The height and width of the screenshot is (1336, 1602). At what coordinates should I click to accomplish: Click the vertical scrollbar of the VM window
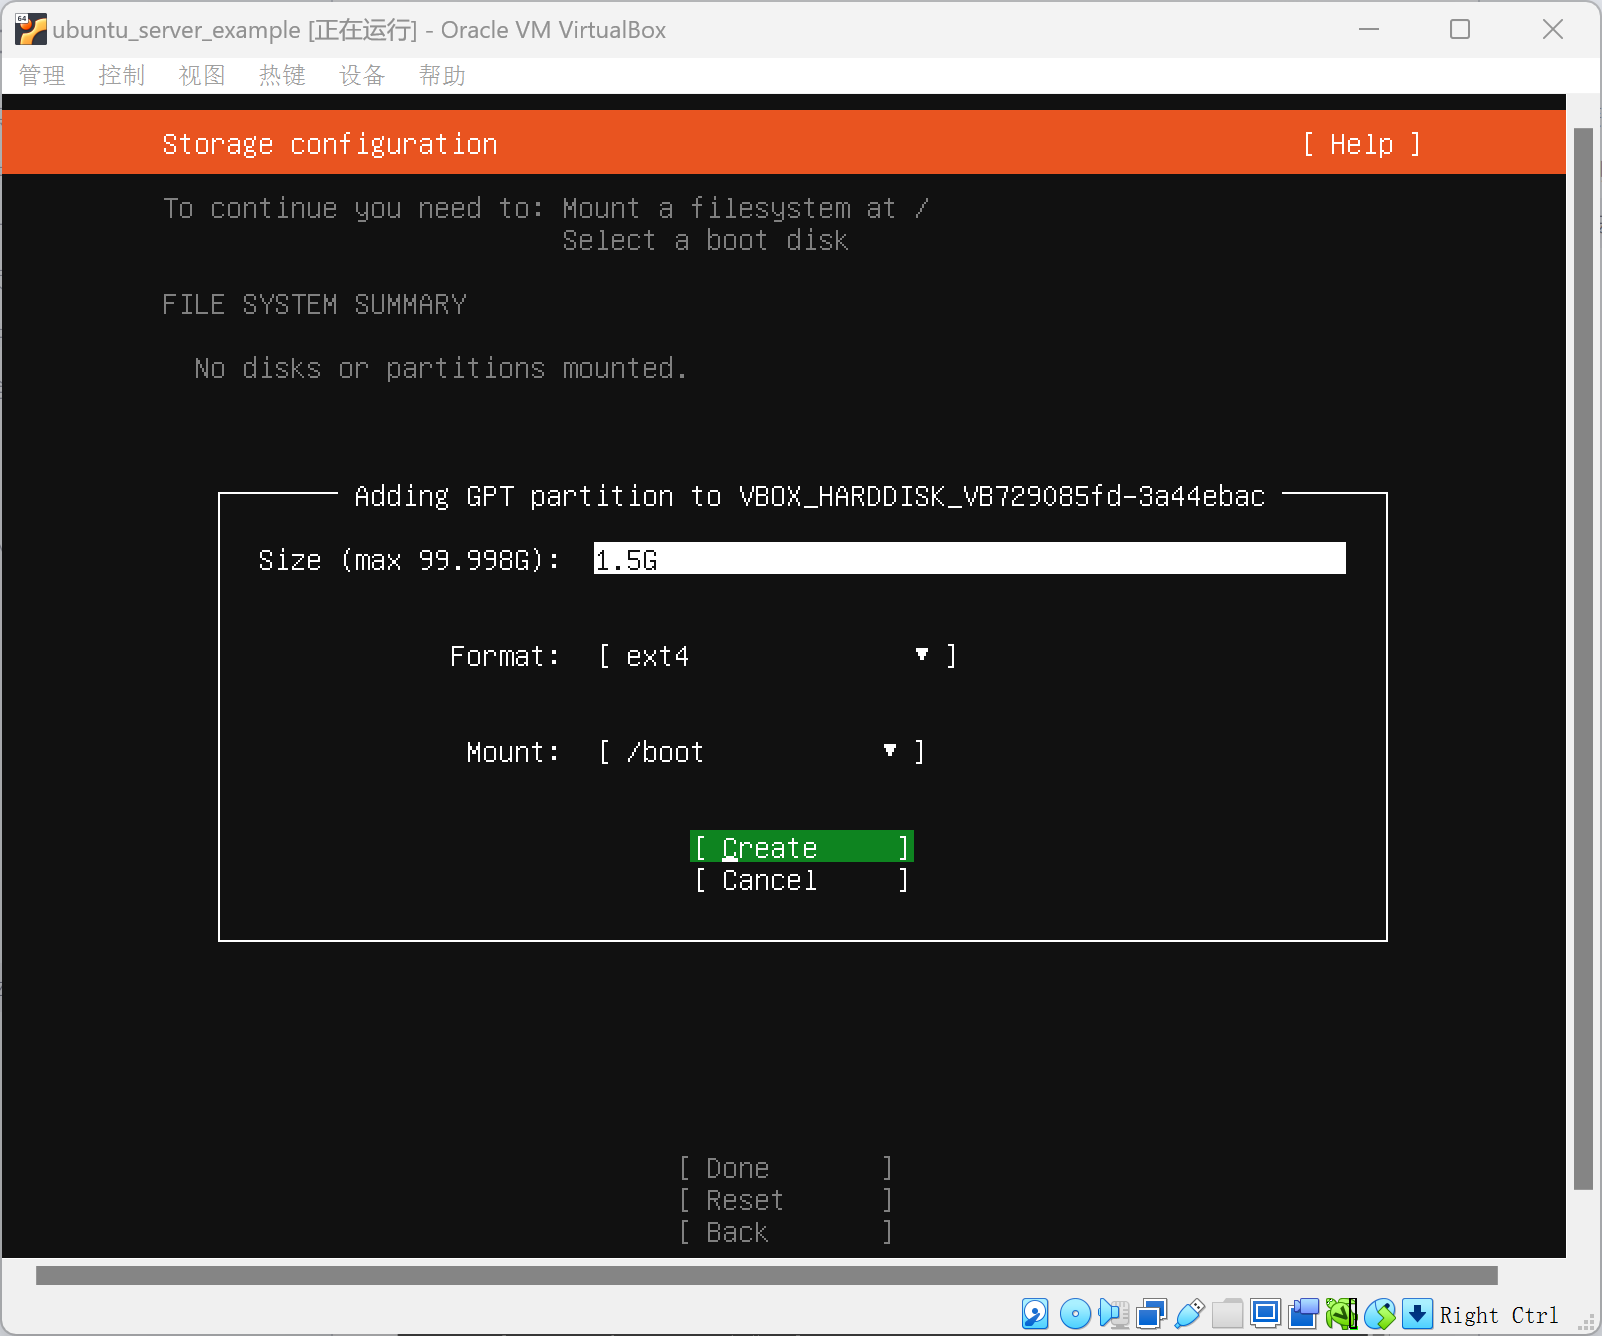[1582, 658]
